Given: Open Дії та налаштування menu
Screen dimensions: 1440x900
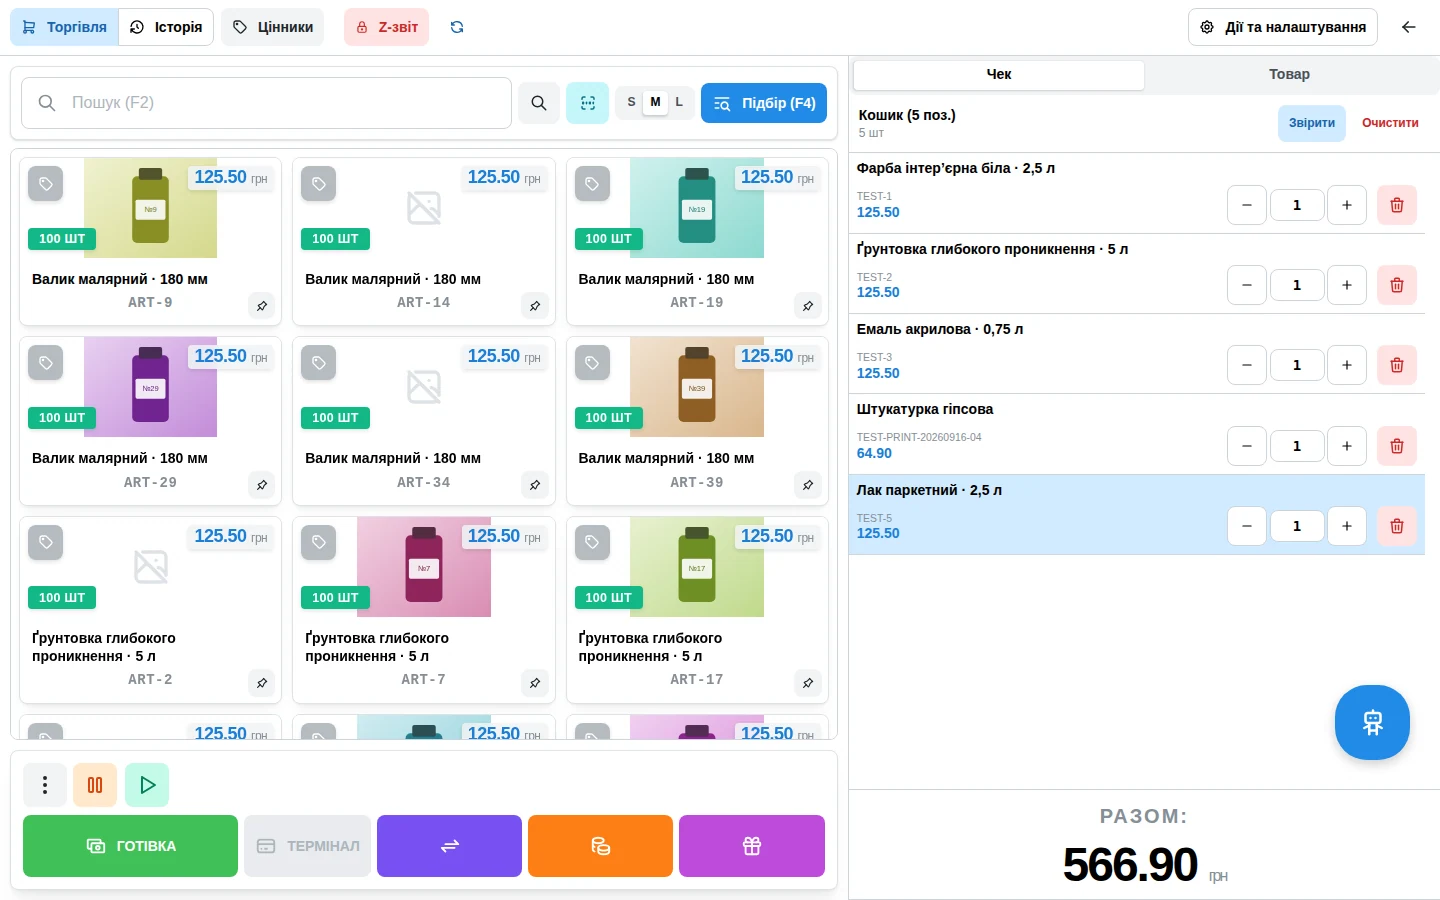Looking at the screenshot, I should [1283, 27].
